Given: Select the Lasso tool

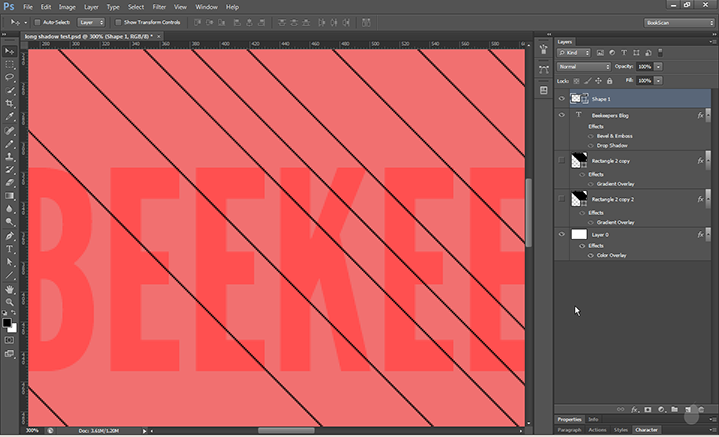Looking at the screenshot, I should coord(10,76).
